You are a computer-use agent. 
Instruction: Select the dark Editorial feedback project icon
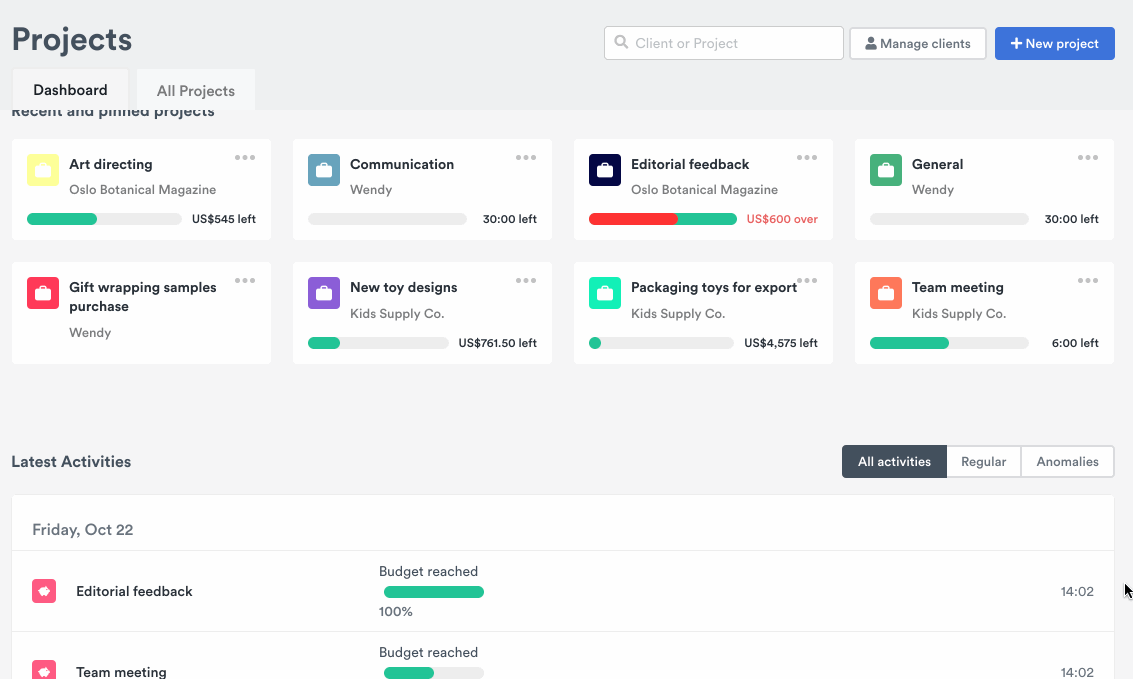pos(604,170)
